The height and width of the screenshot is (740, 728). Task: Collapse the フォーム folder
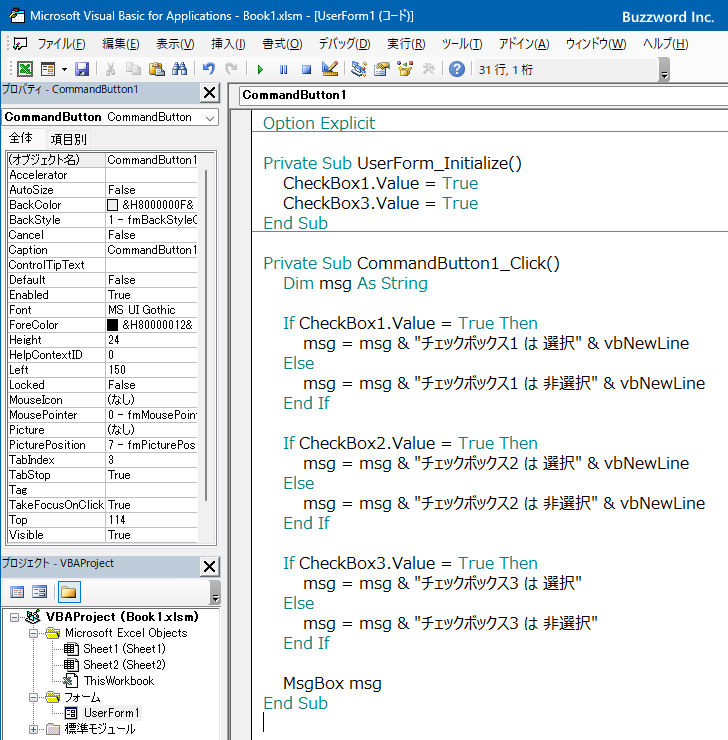pyautogui.click(x=33, y=697)
